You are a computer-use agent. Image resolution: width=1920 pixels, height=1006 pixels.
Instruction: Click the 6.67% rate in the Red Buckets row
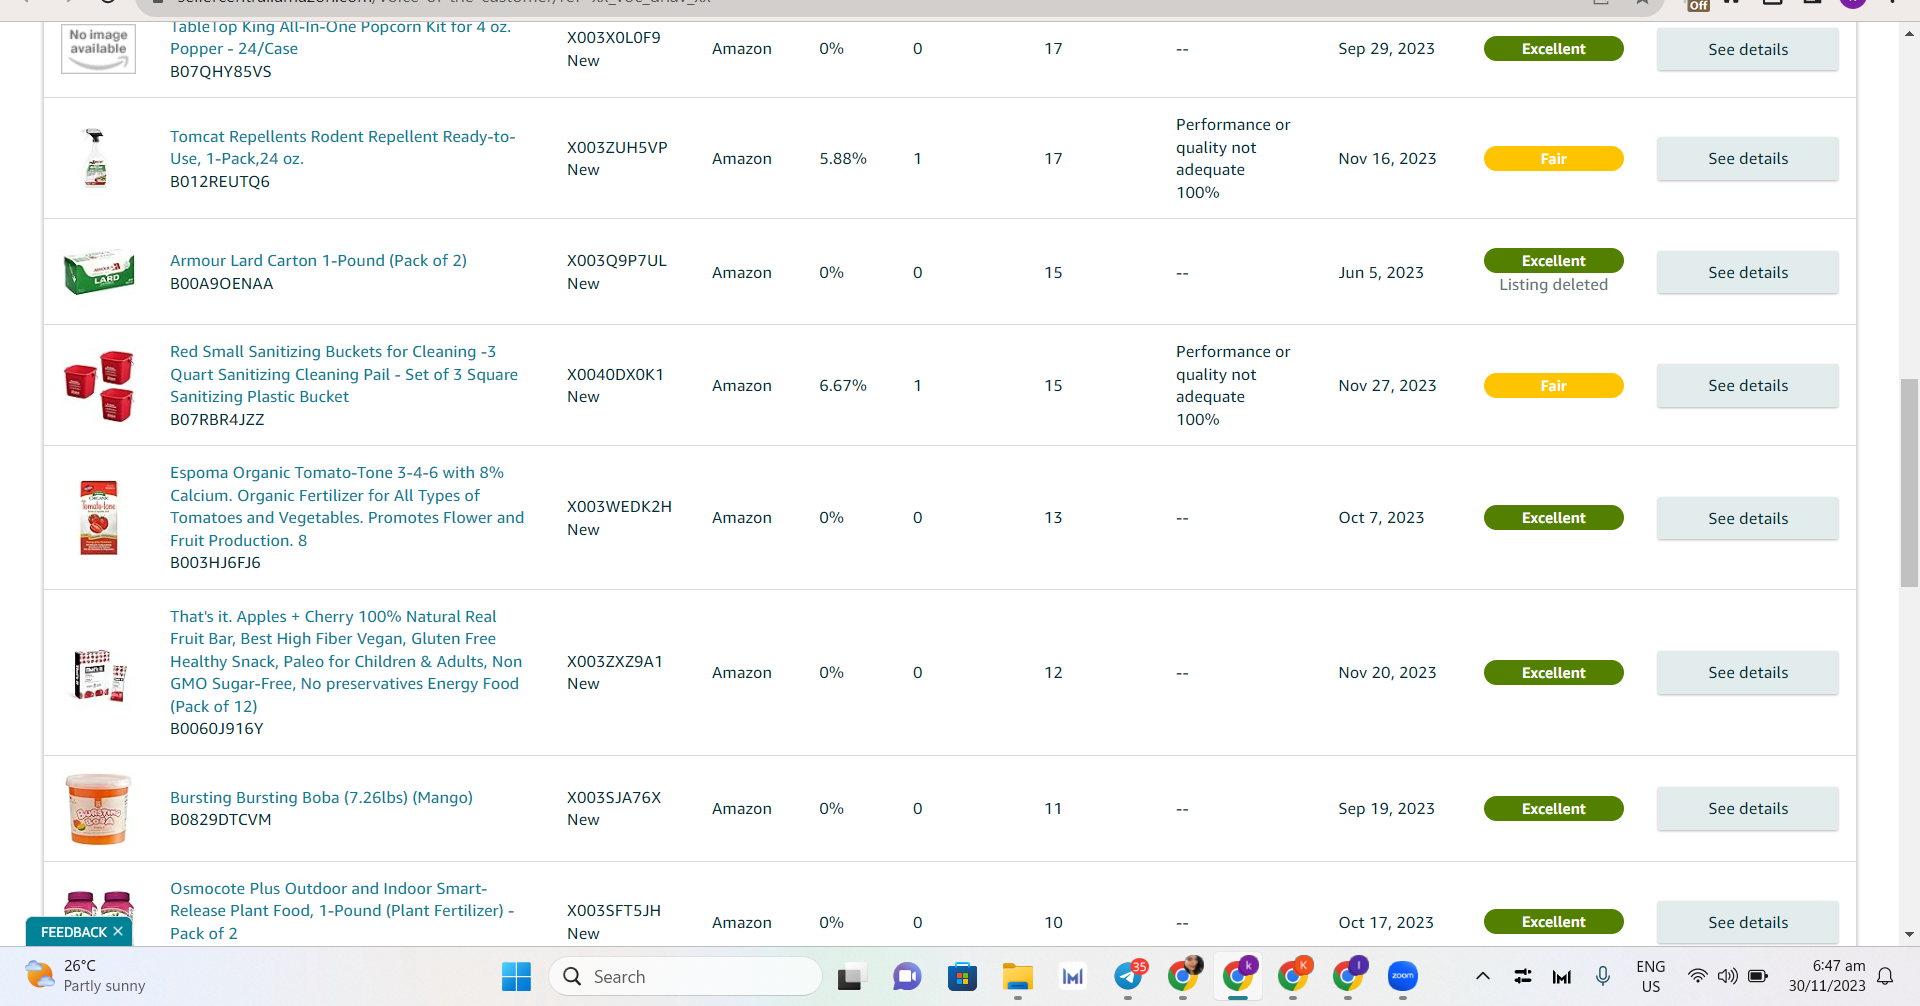(843, 385)
